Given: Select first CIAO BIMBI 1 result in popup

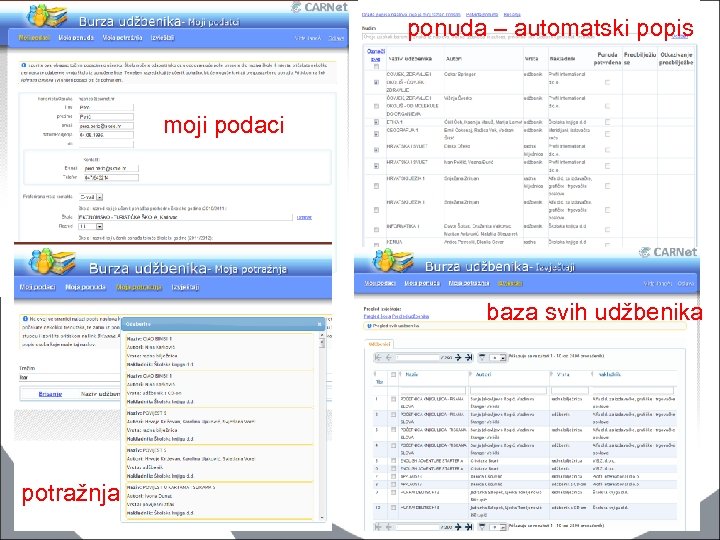Looking at the screenshot, I should coord(220,351).
